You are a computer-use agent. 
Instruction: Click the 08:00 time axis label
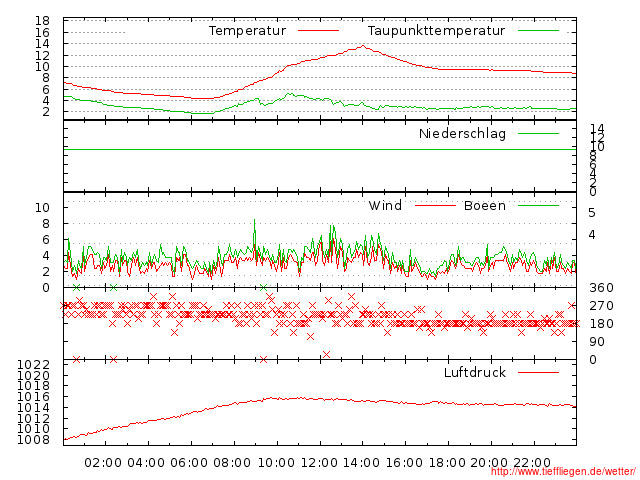click(232, 463)
